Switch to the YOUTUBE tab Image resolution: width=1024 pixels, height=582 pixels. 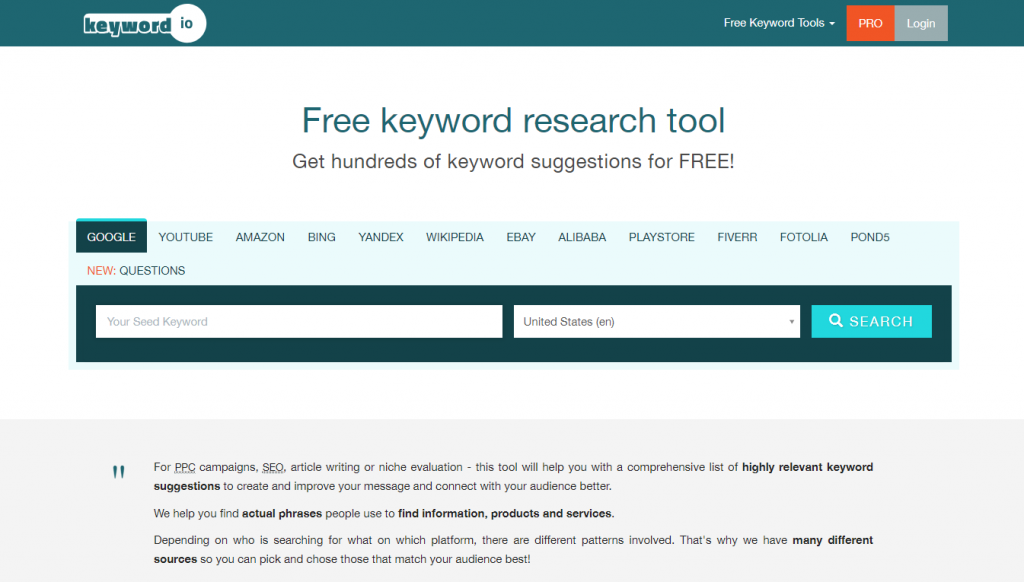click(185, 237)
